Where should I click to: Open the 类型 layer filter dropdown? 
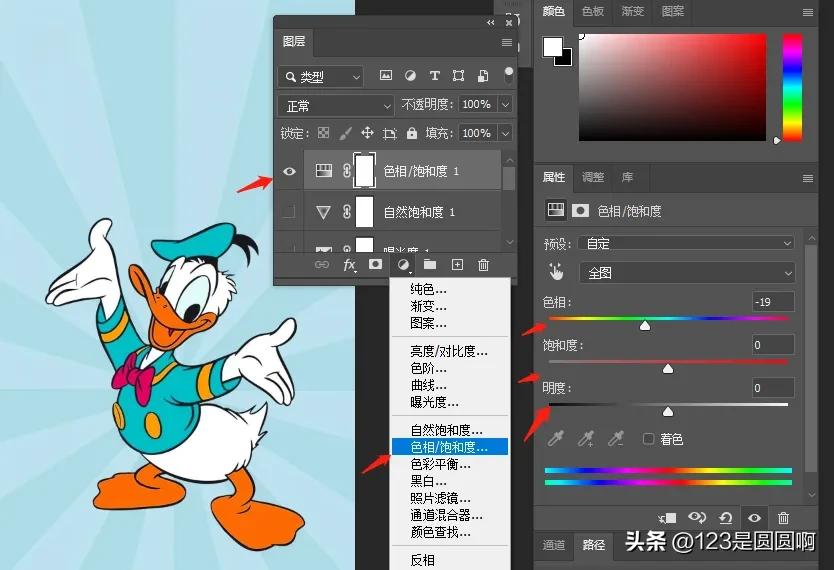(x=321, y=77)
